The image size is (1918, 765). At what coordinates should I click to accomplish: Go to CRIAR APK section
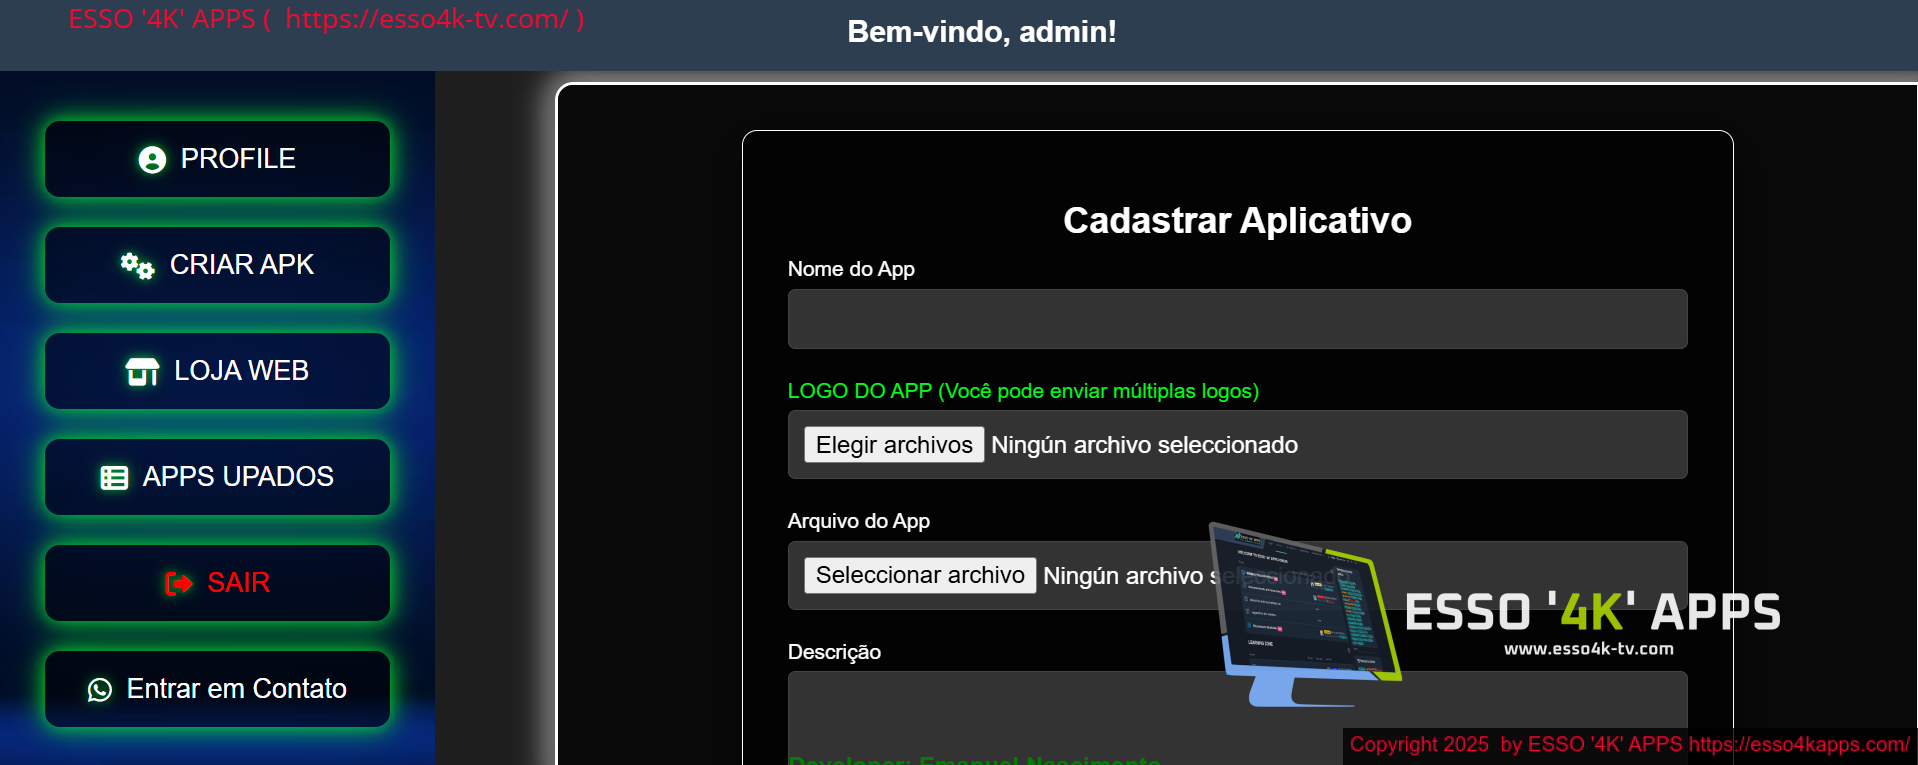coord(217,265)
